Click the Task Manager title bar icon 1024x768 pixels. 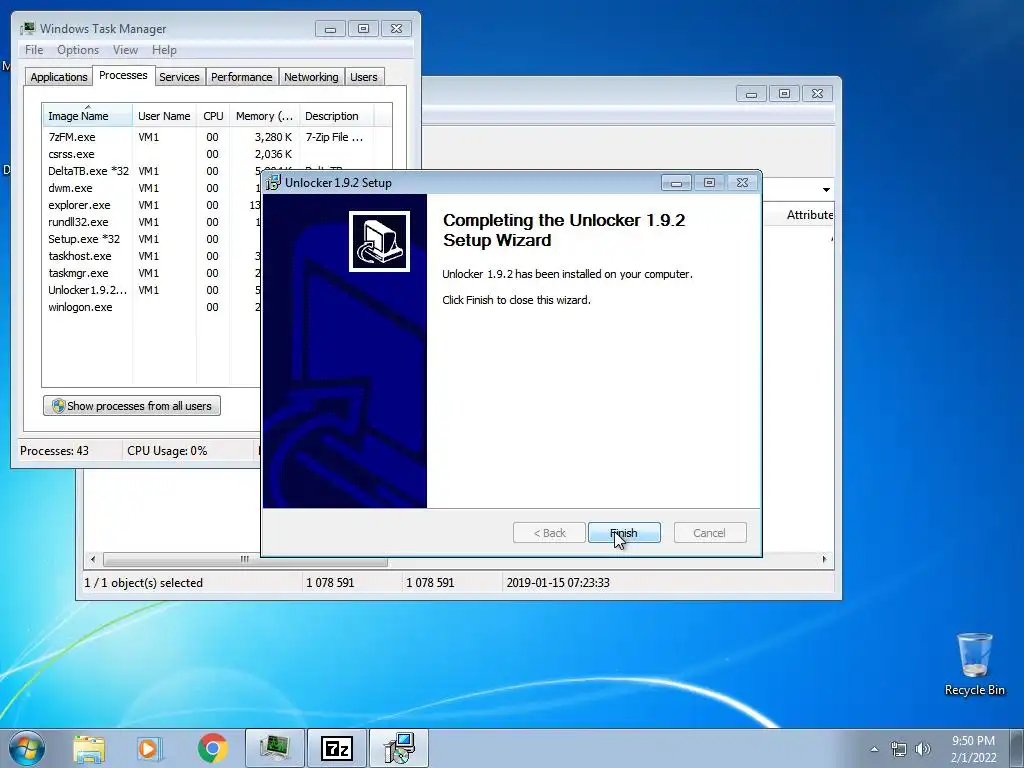pos(27,29)
